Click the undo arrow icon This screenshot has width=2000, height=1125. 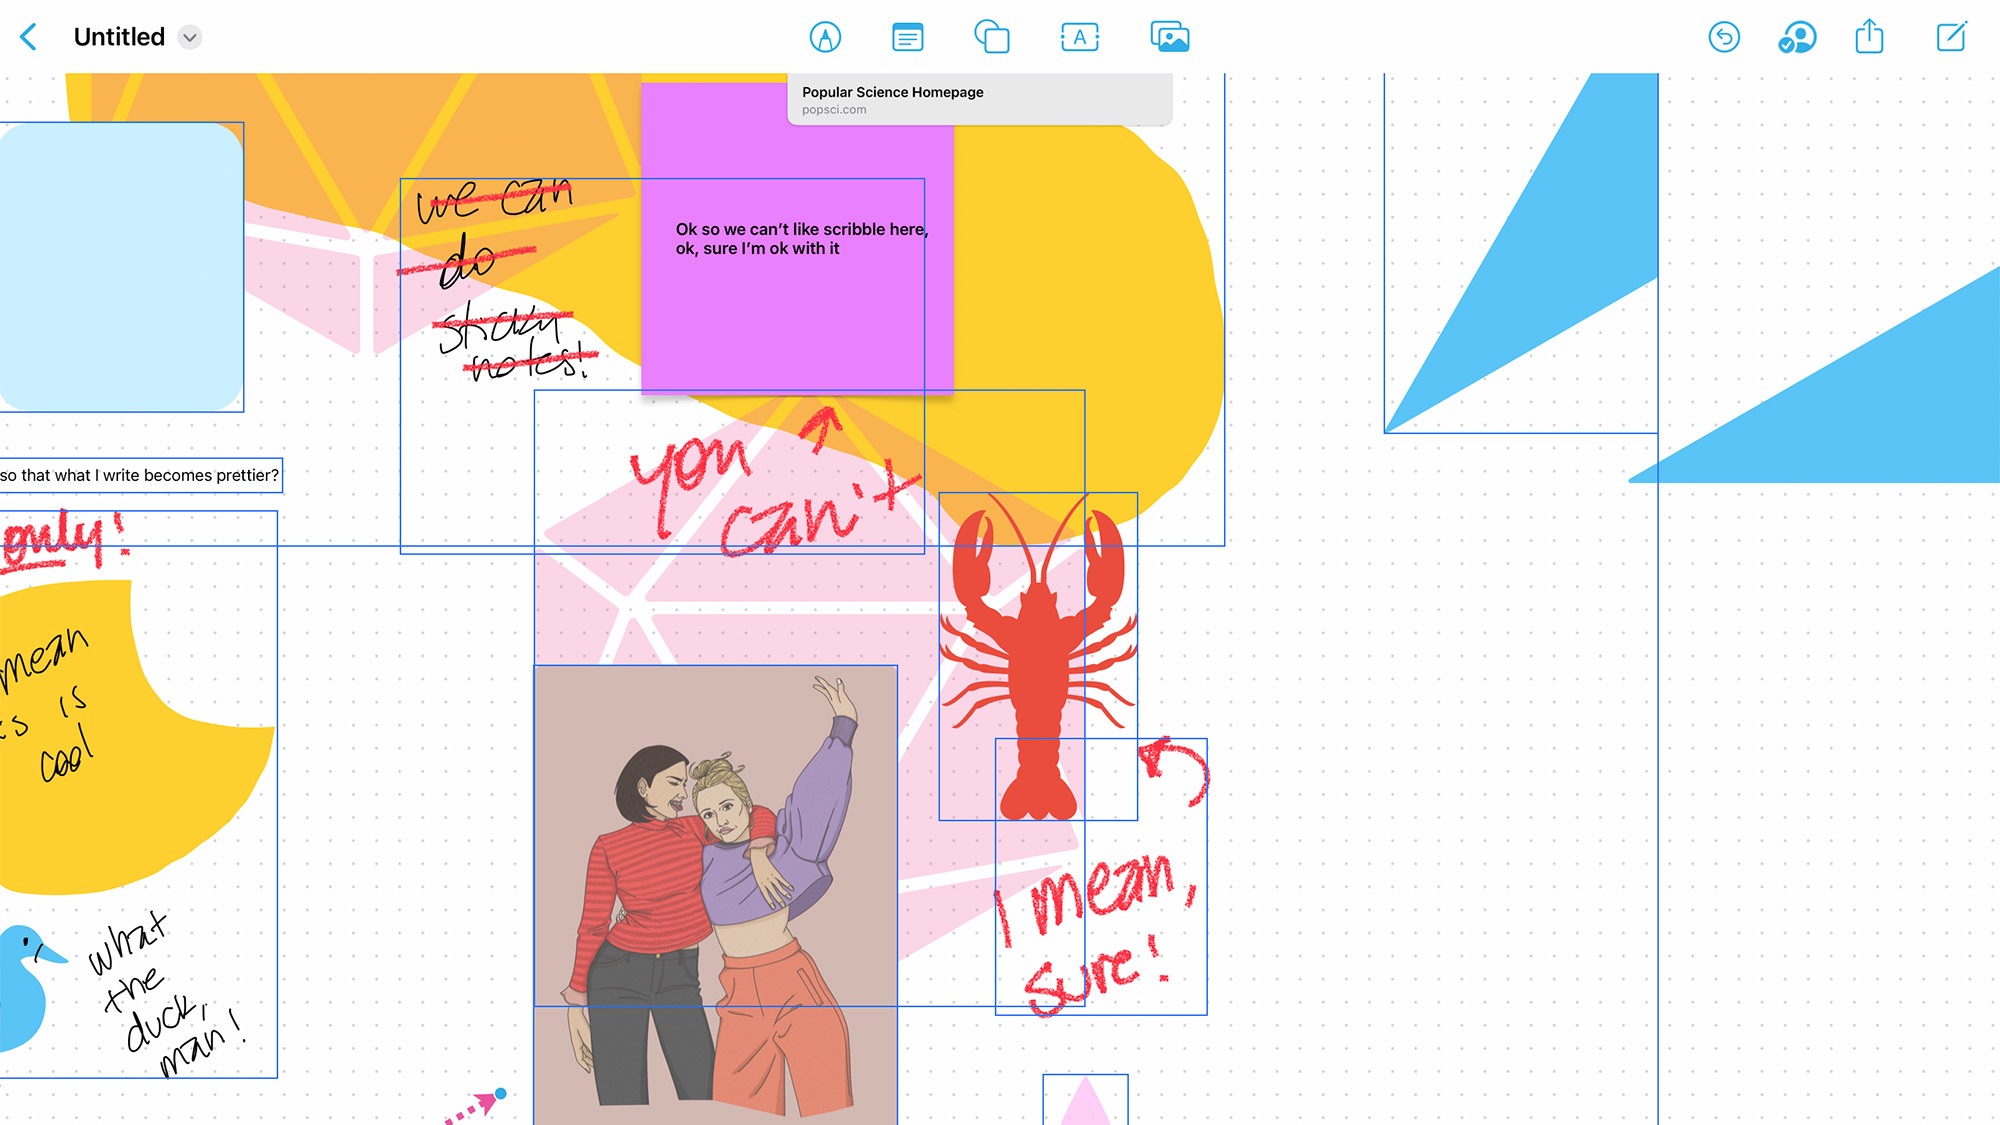[1724, 37]
